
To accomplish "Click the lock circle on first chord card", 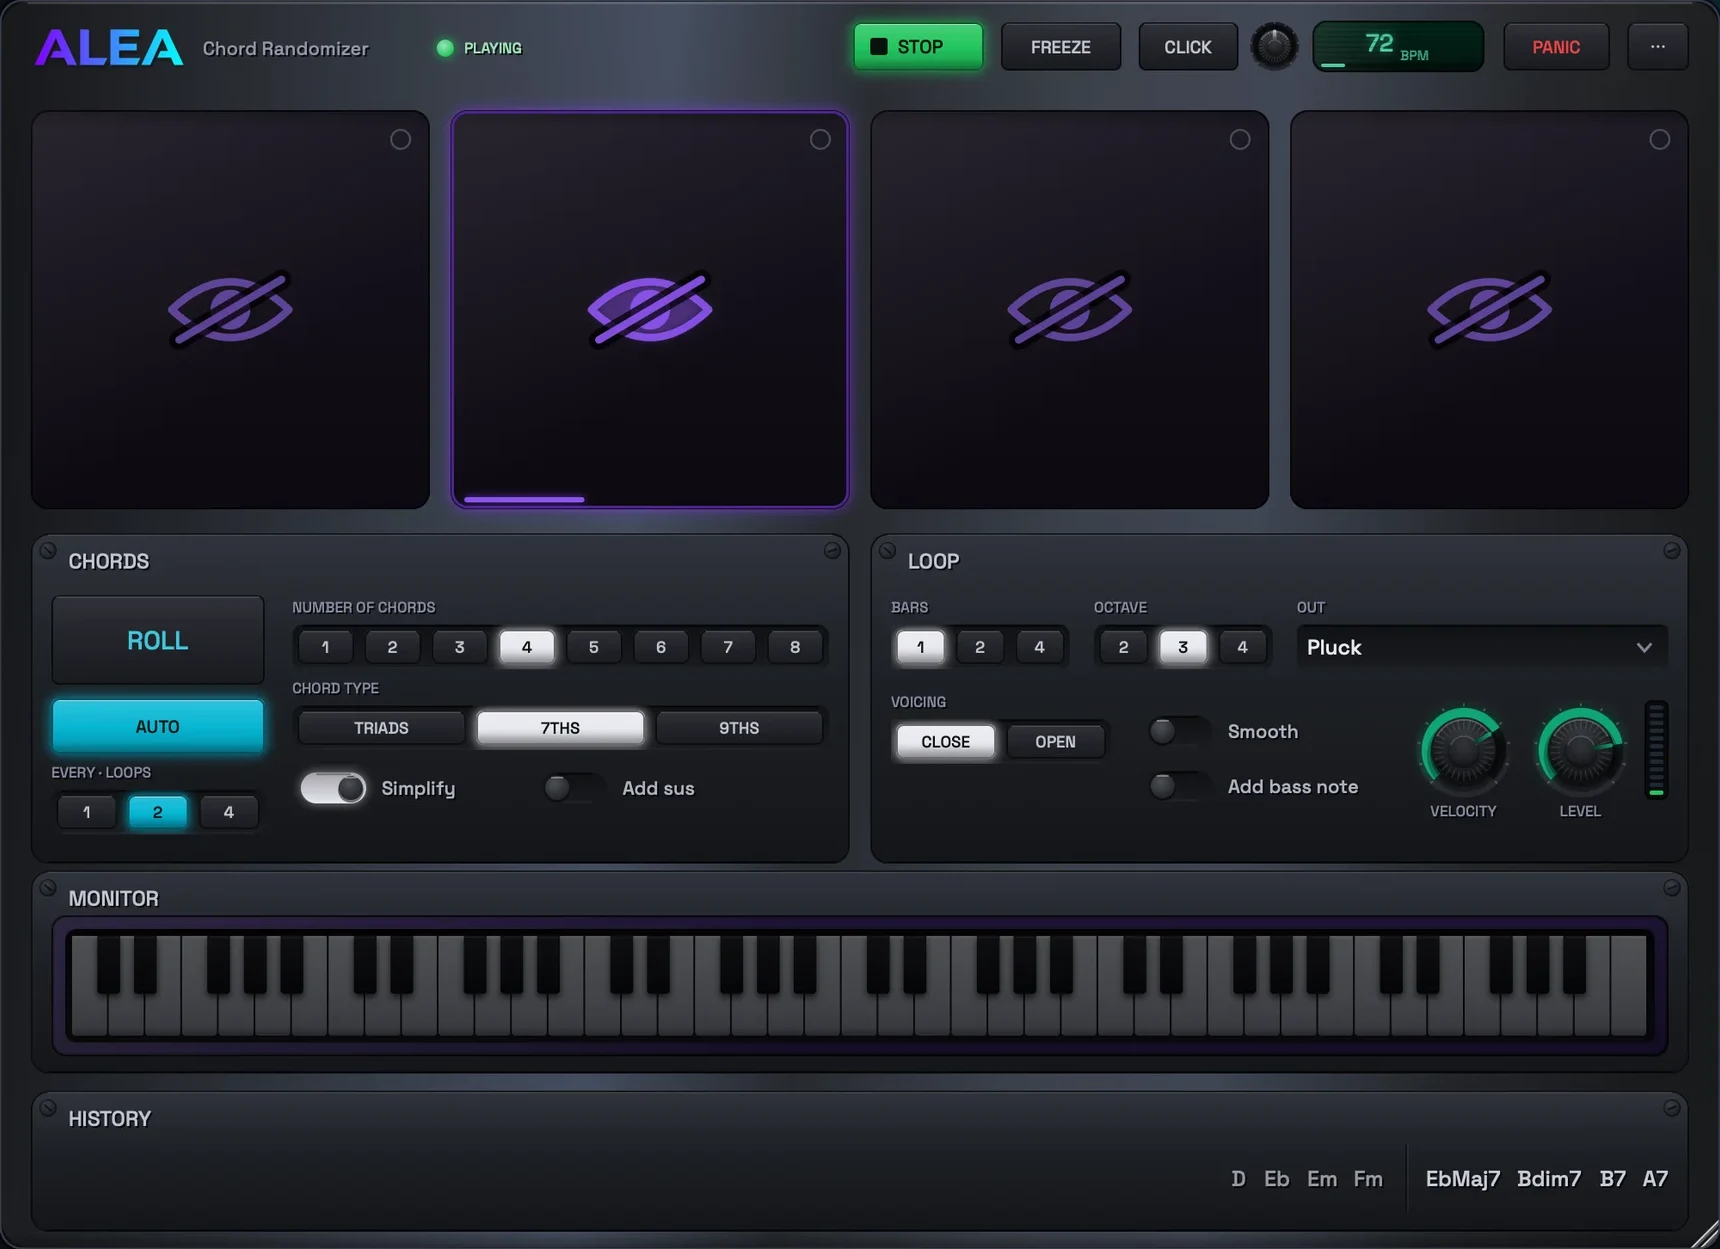I will 401,140.
